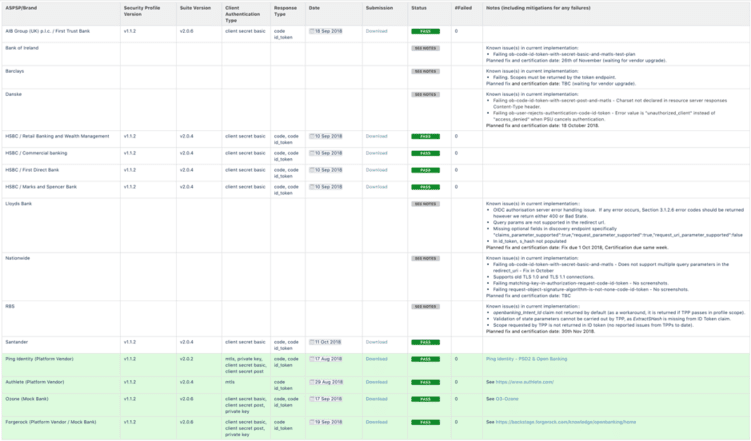Click the calendar icon in the AIB Group row
This screenshot has height=441, width=751.
click(x=312, y=31)
